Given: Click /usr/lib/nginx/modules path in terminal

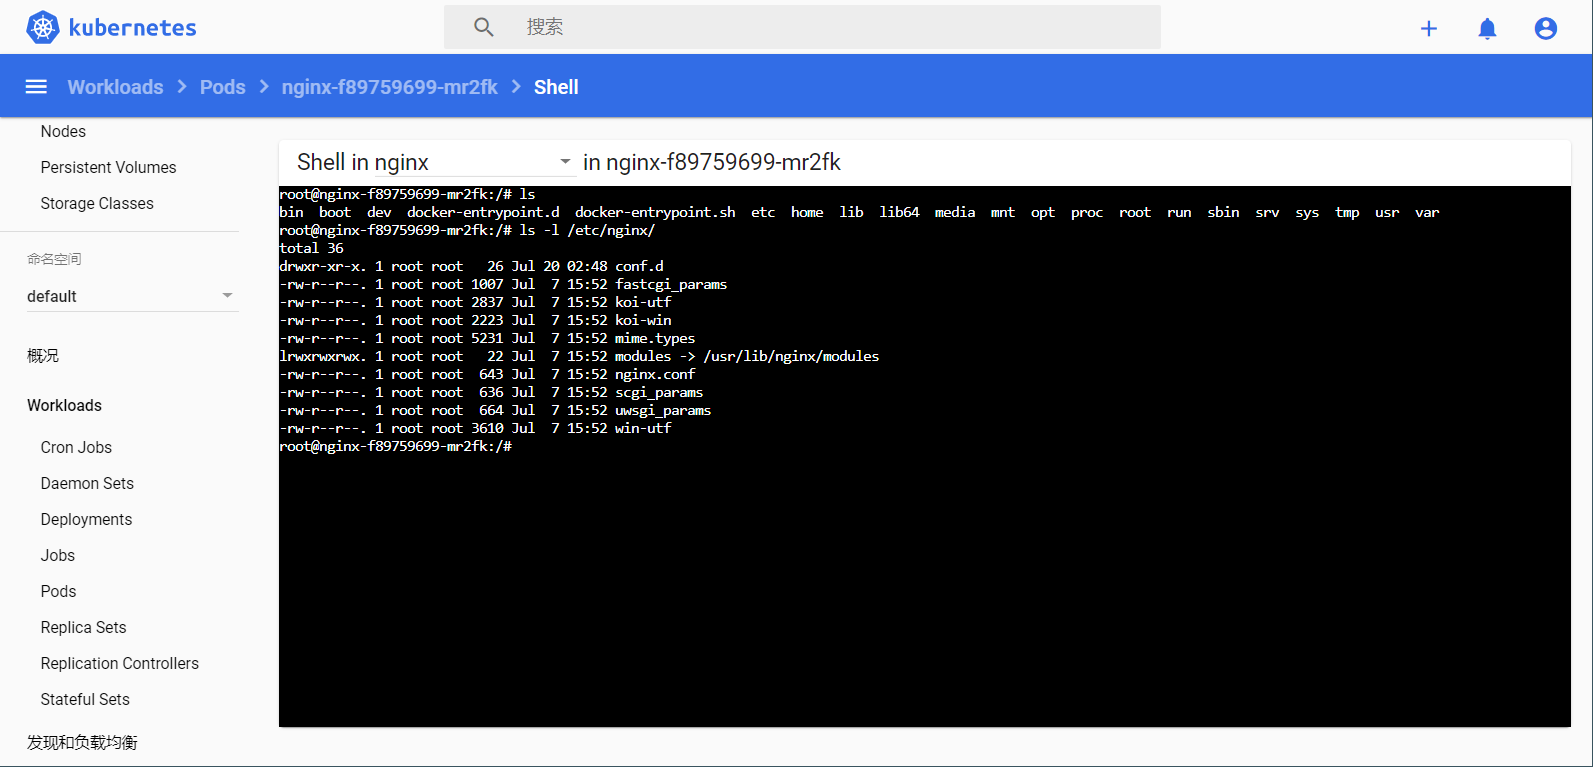Looking at the screenshot, I should coord(791,356).
